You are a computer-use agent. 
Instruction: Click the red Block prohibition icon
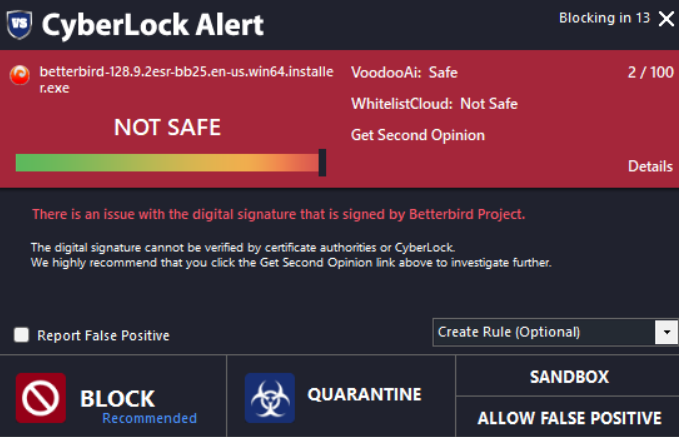(x=41, y=398)
